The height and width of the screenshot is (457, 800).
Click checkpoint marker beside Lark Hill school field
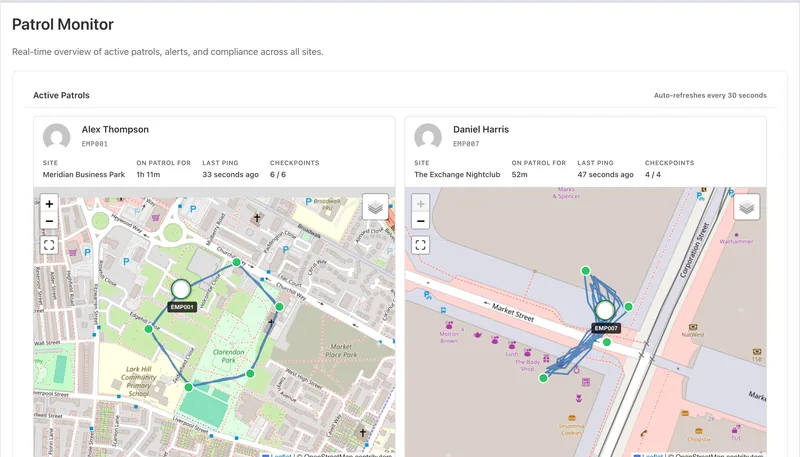(189, 387)
